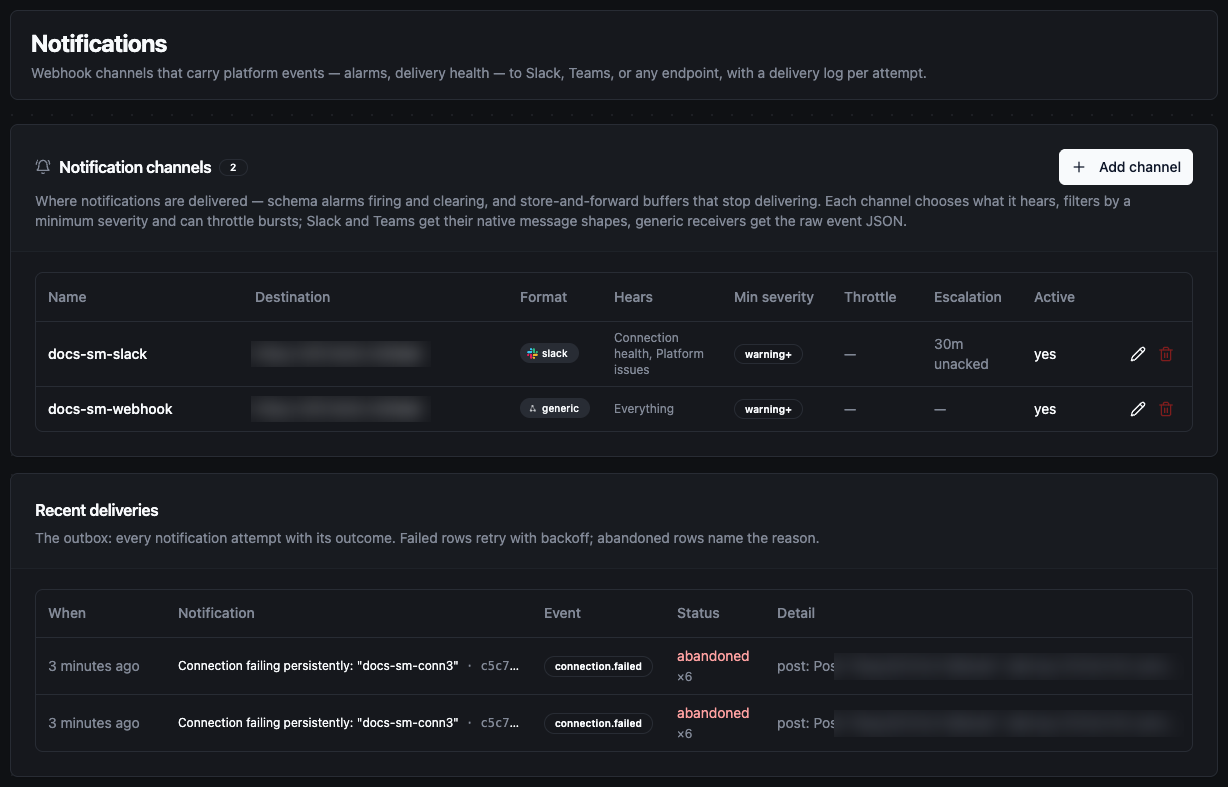Click 'abandoned' status in first delivery row

tap(713, 657)
